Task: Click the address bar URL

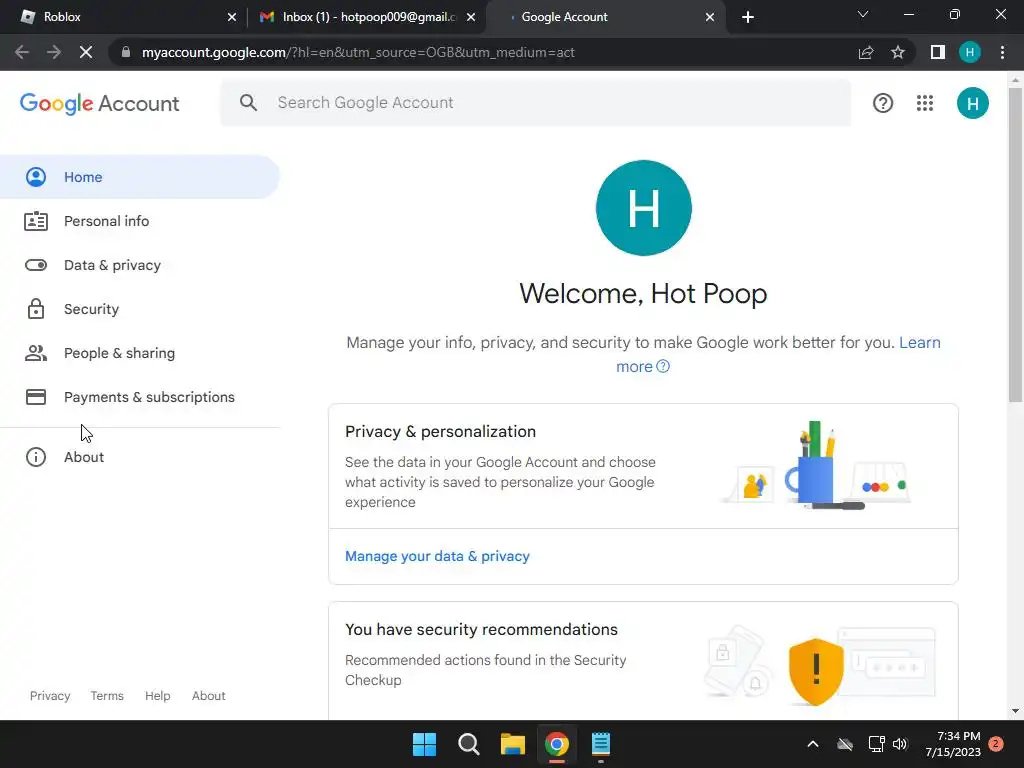Action: click(358, 52)
